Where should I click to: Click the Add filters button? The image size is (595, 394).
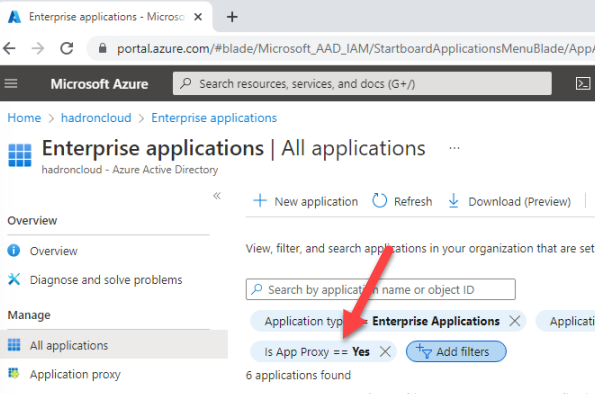456,351
